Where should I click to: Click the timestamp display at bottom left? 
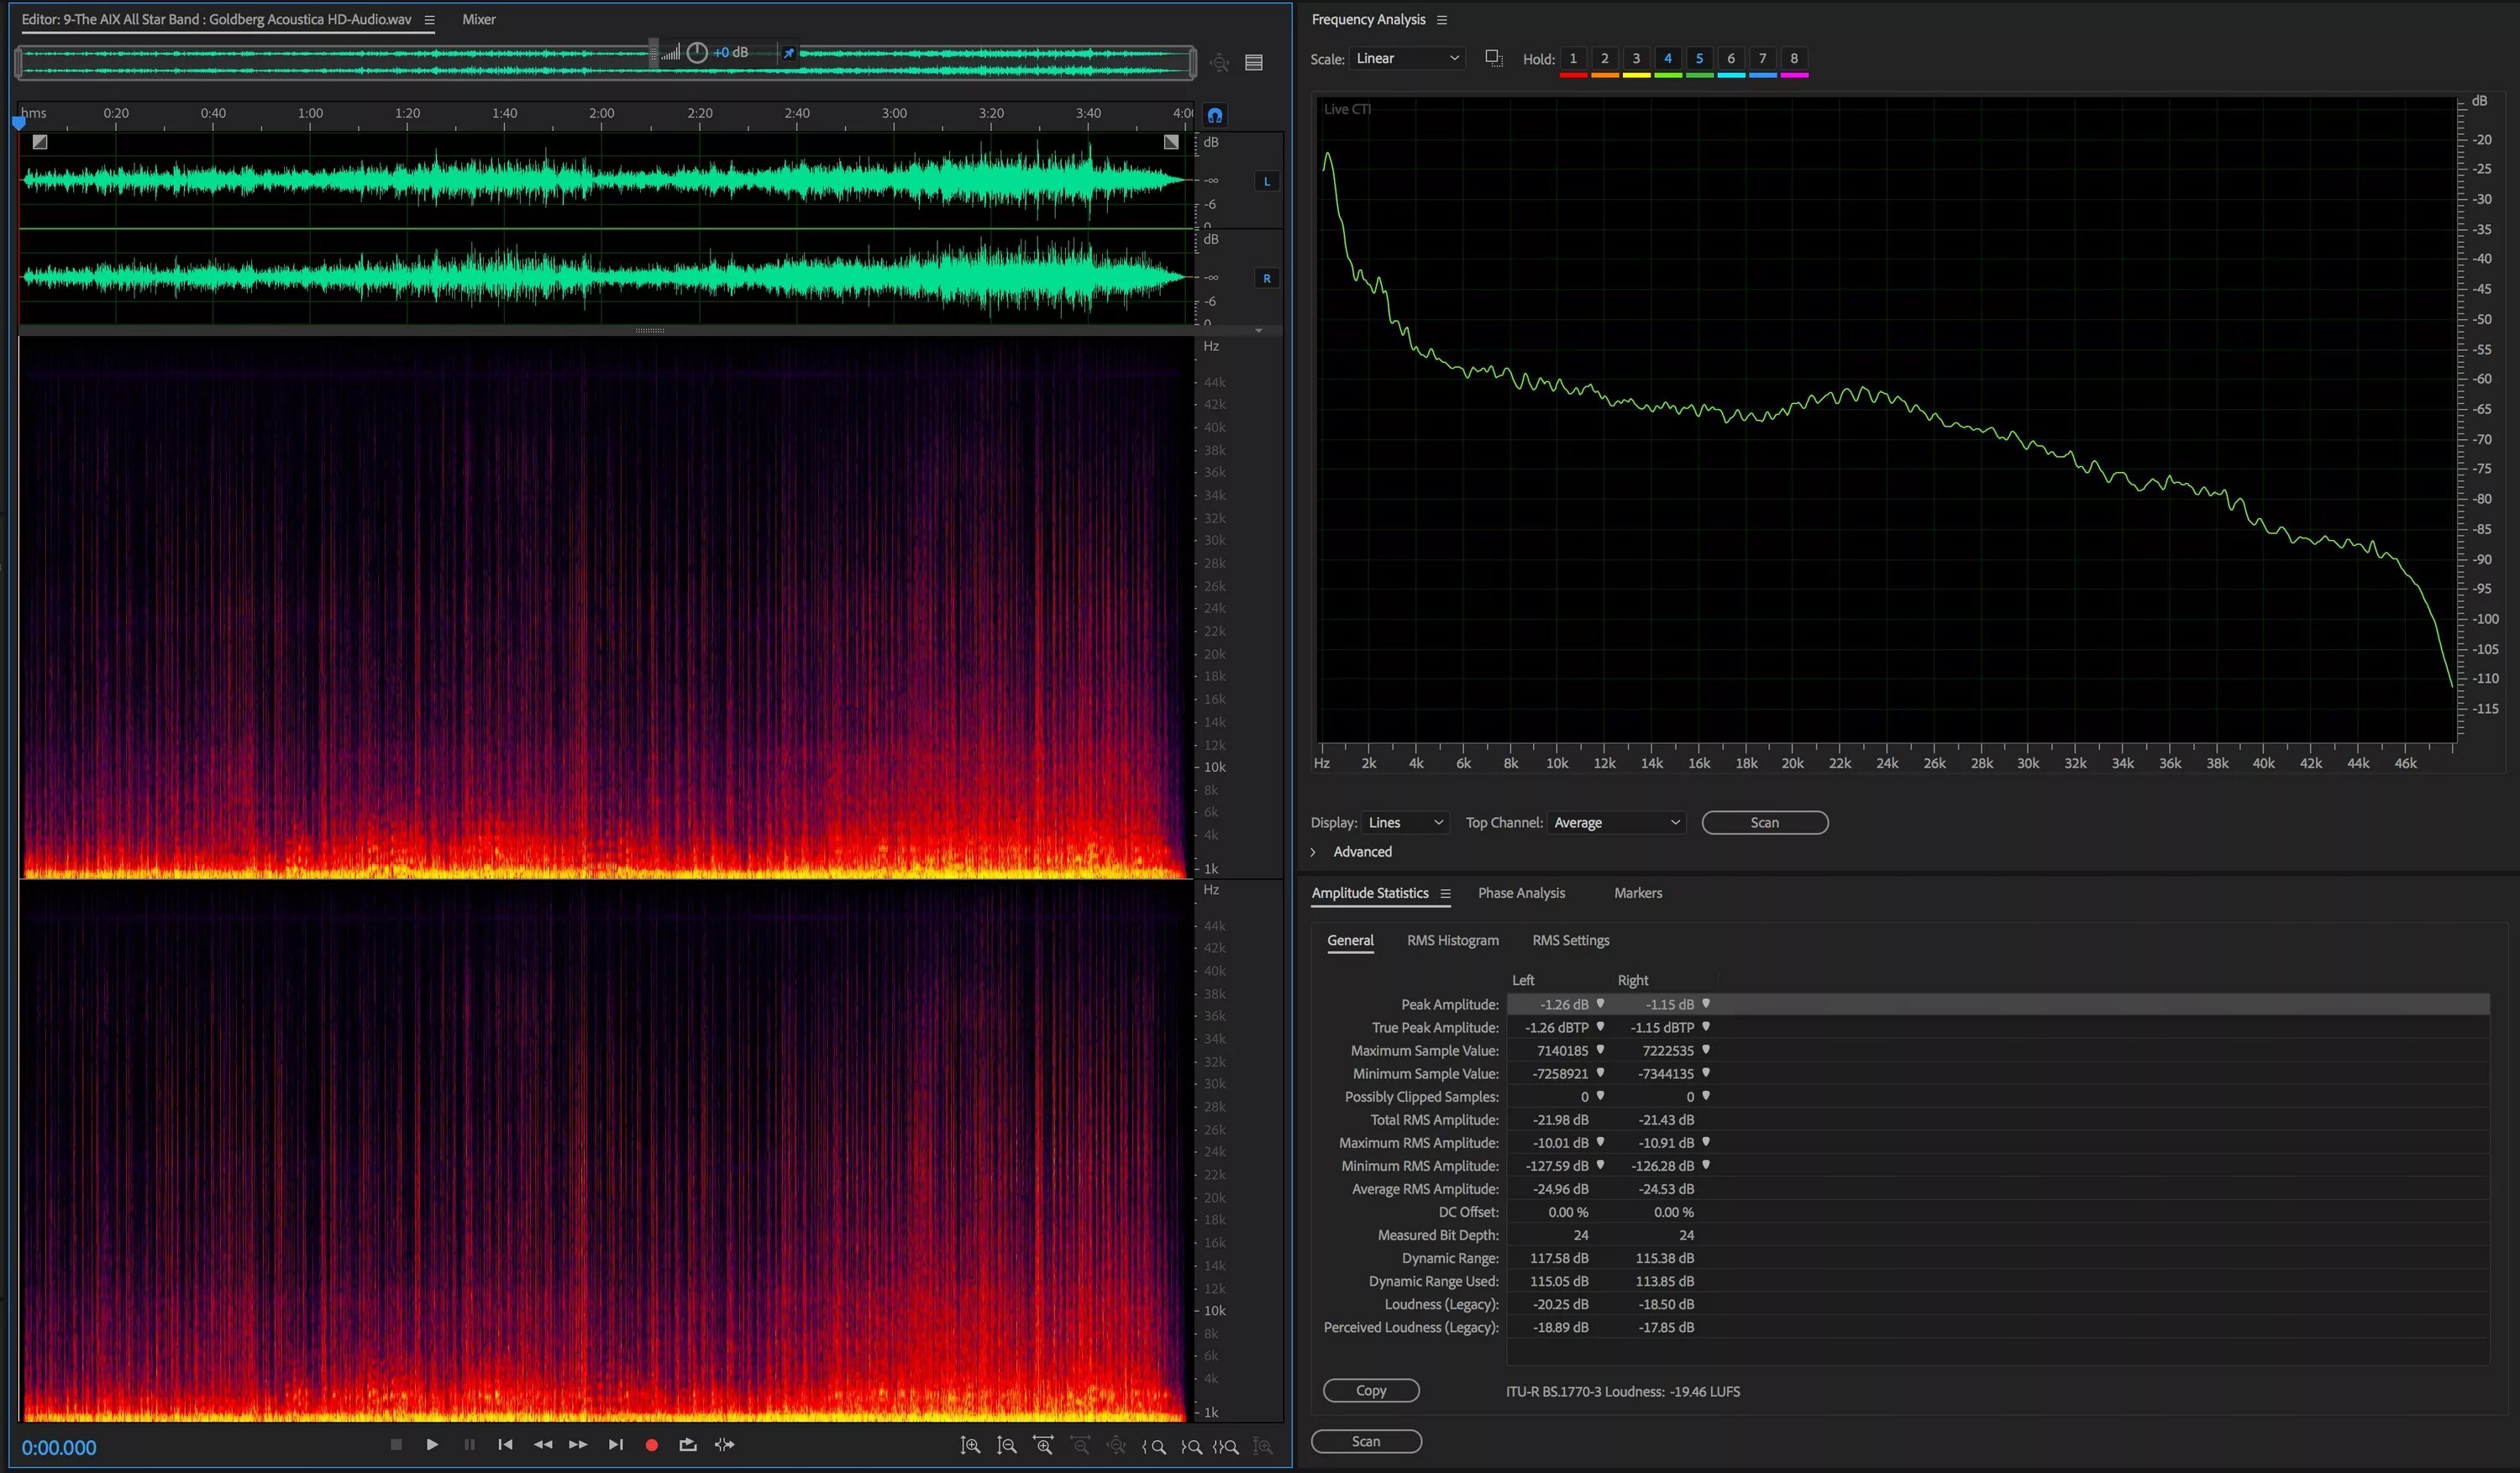(x=60, y=1447)
